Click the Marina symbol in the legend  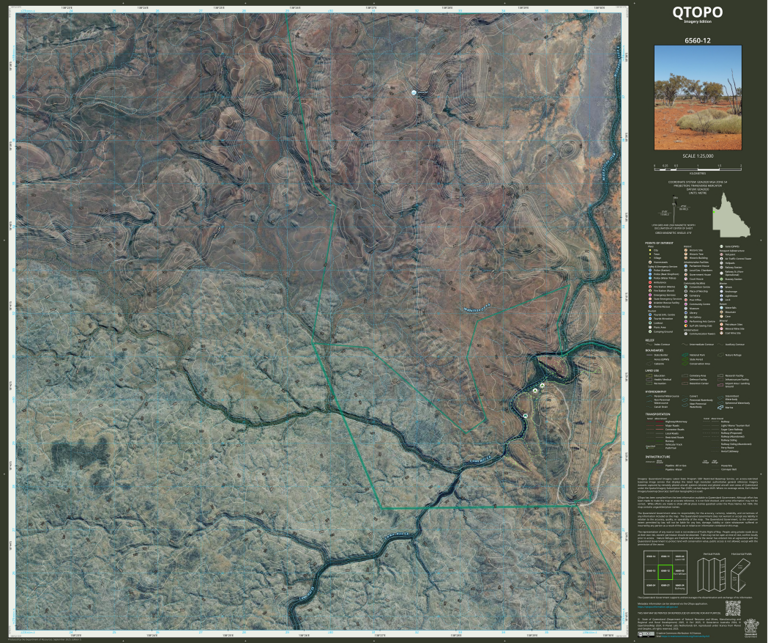click(x=720, y=407)
